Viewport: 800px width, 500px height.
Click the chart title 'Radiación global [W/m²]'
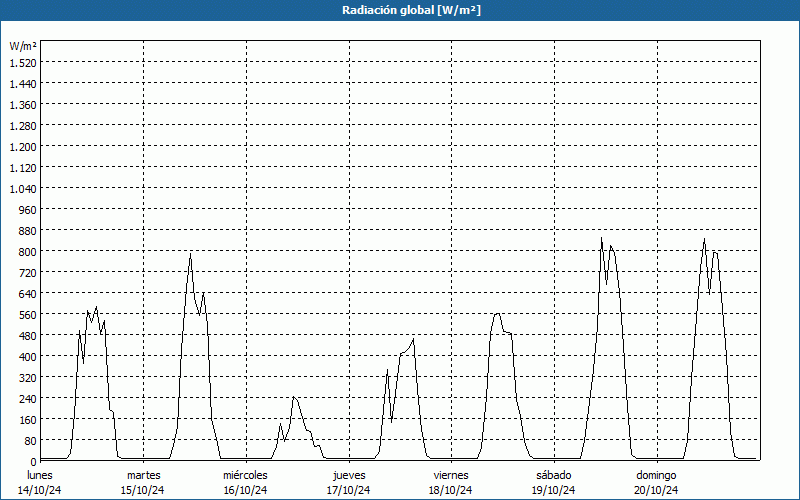pyautogui.click(x=411, y=10)
